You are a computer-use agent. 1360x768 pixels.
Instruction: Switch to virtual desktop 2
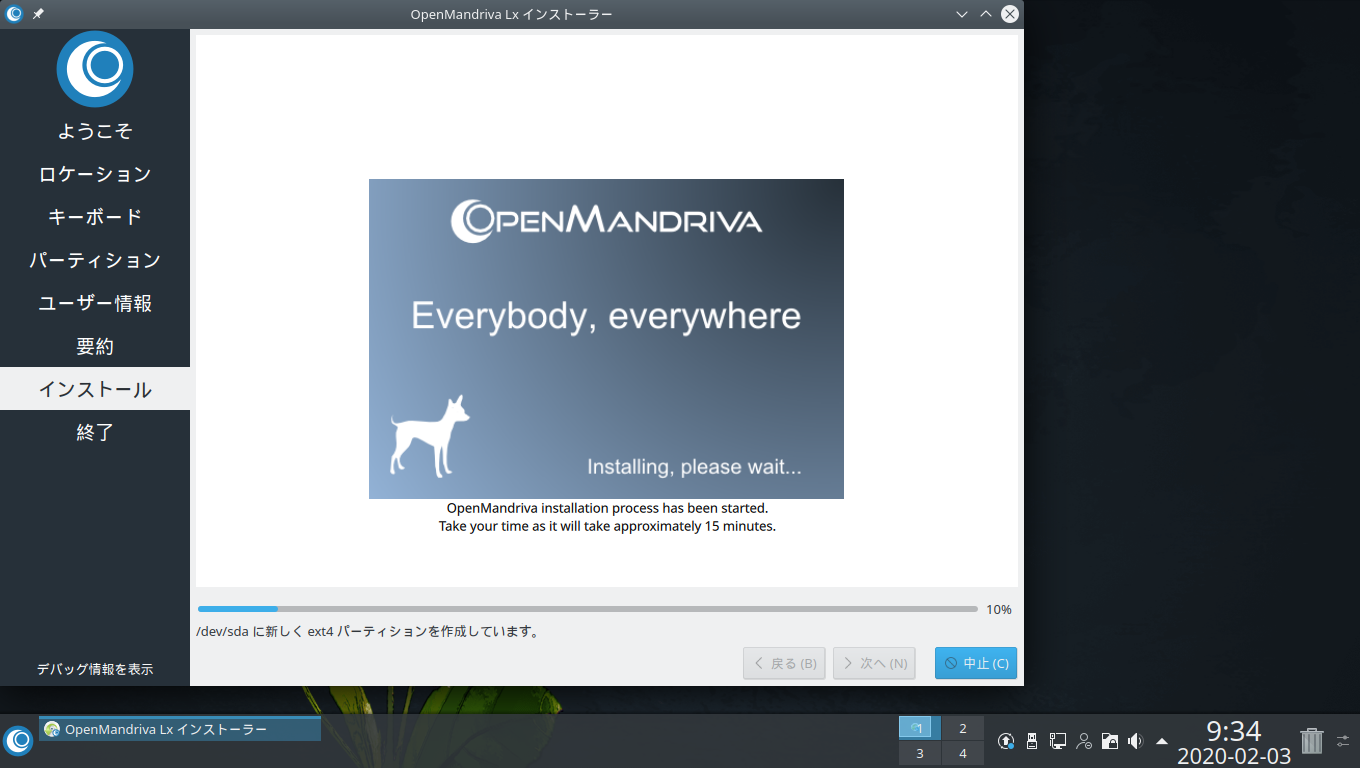(x=963, y=728)
